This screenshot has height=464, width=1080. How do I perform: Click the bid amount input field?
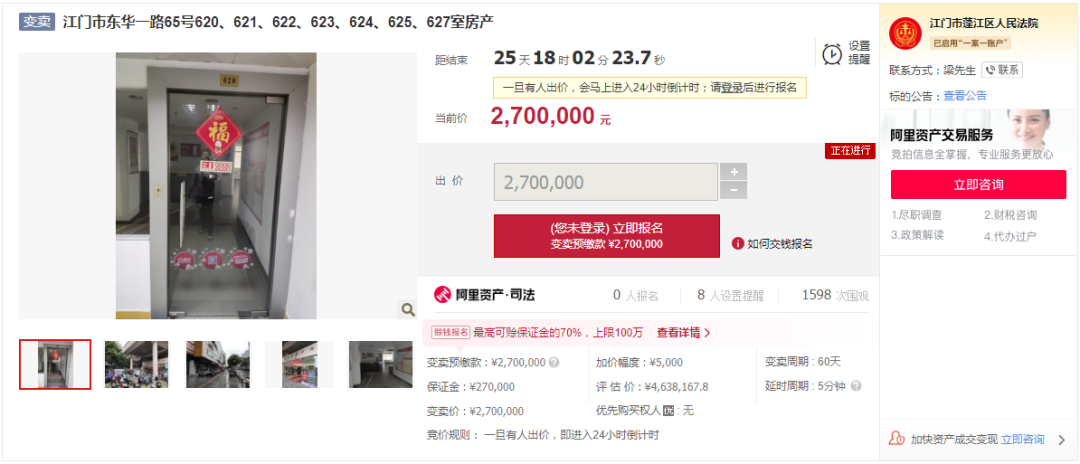(606, 182)
